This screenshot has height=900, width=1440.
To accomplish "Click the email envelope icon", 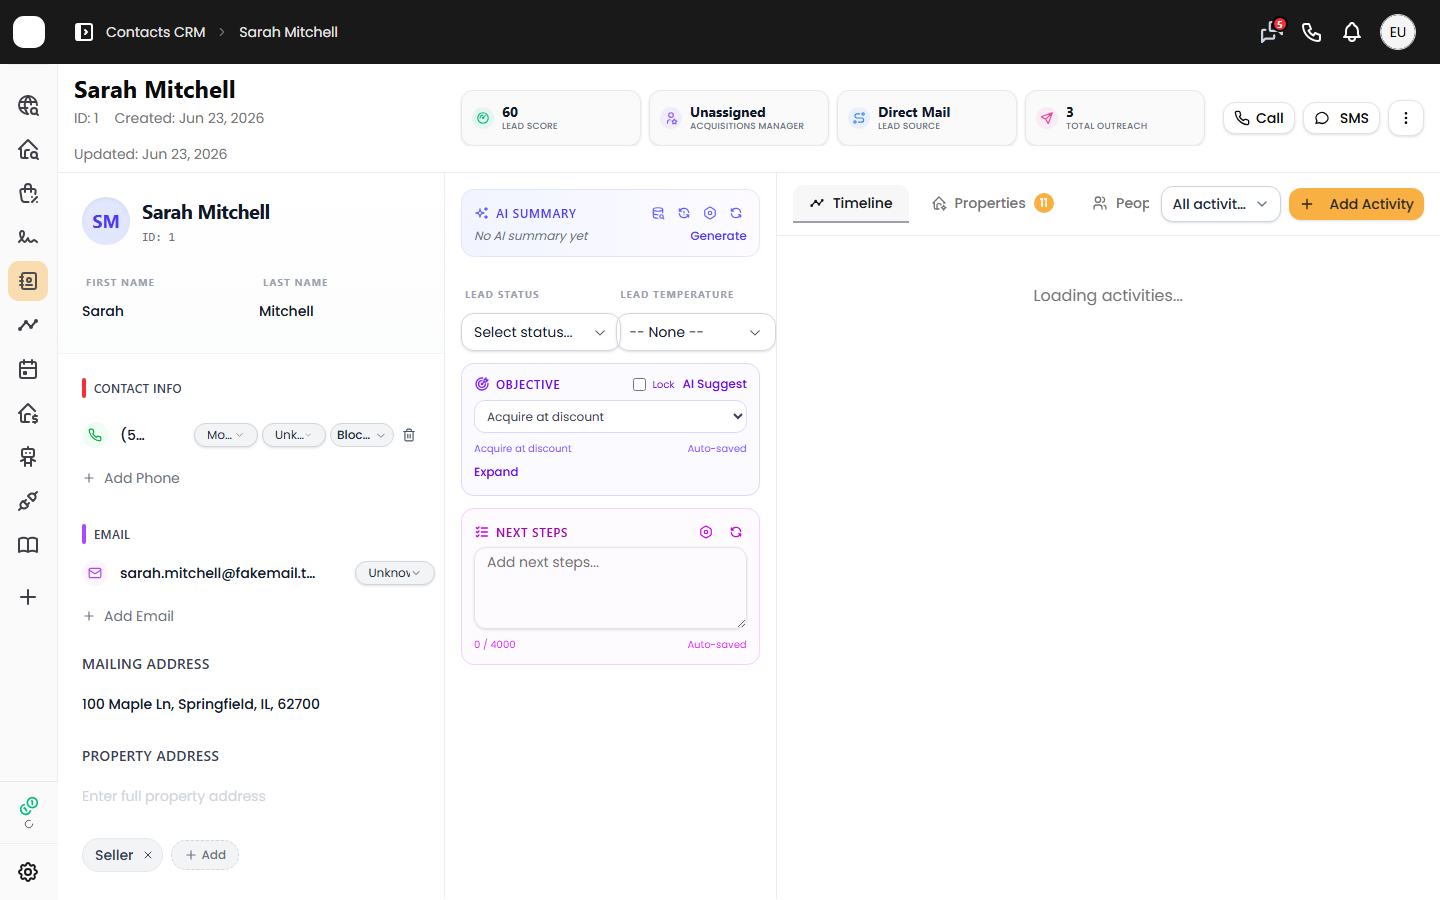I will click(x=95, y=573).
